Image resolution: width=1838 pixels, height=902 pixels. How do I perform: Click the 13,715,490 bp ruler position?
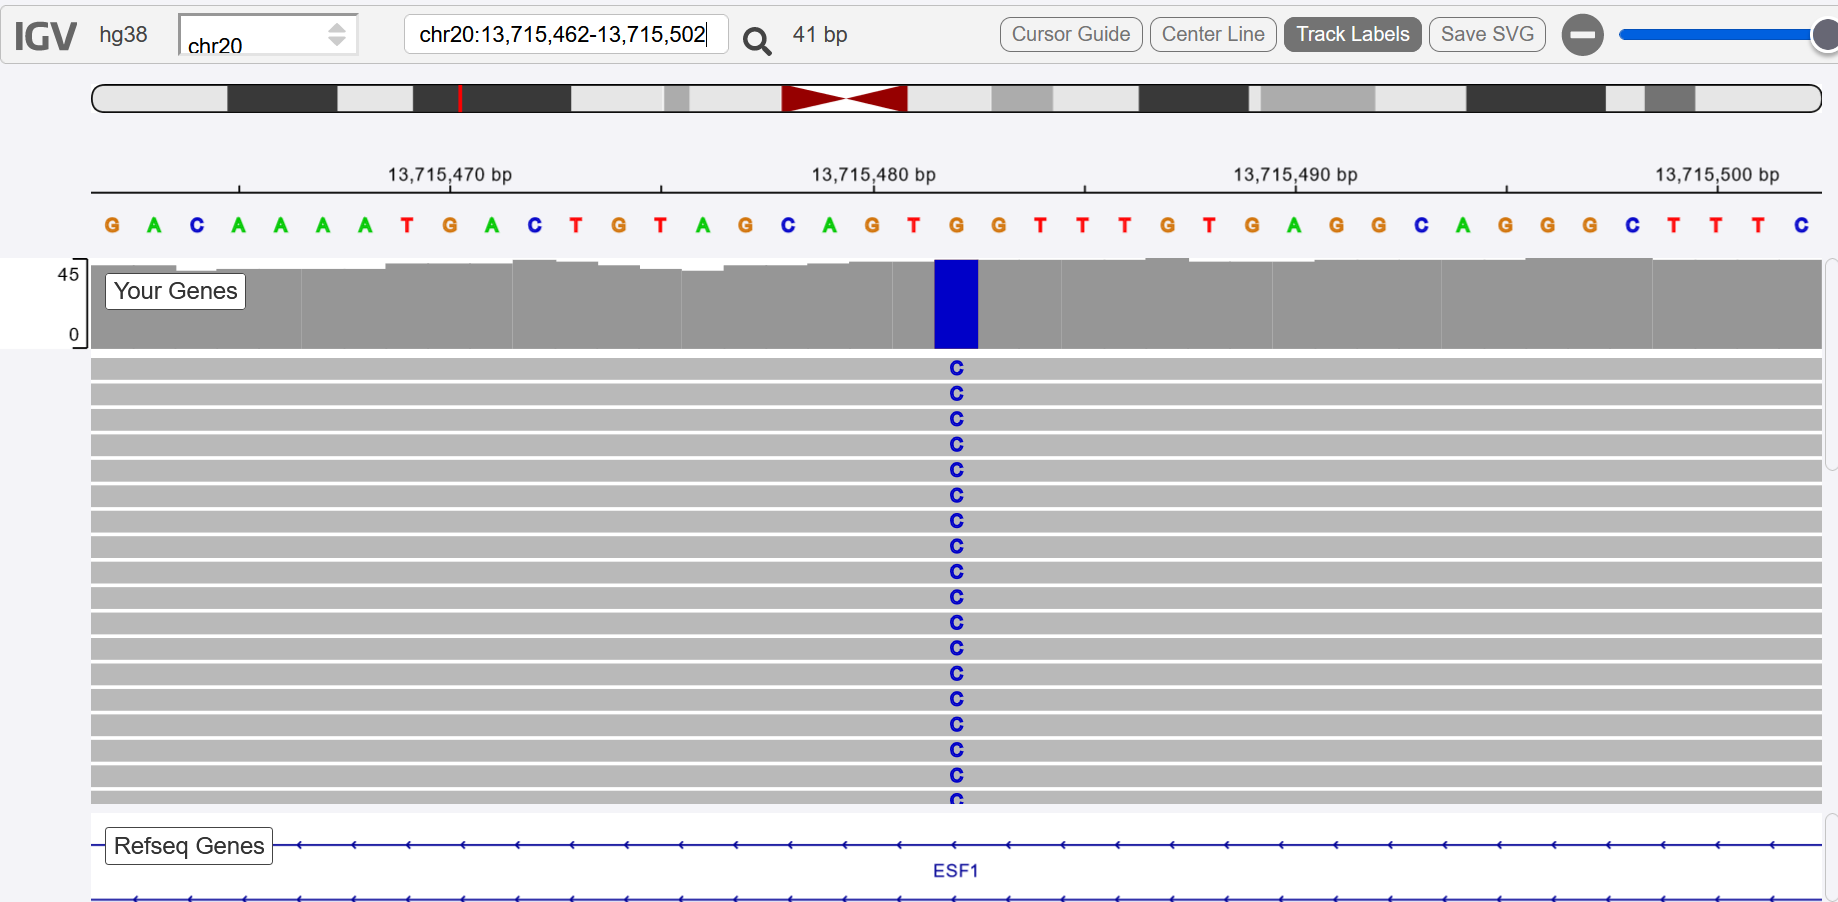pyautogui.click(x=1295, y=175)
